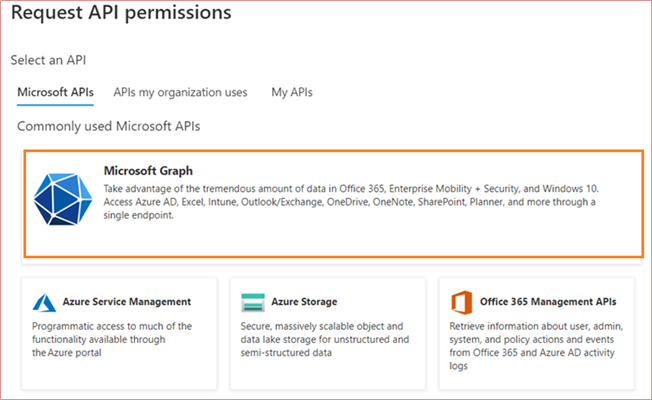The image size is (652, 400).
Task: Click the Azure Storage icon
Action: tap(253, 303)
